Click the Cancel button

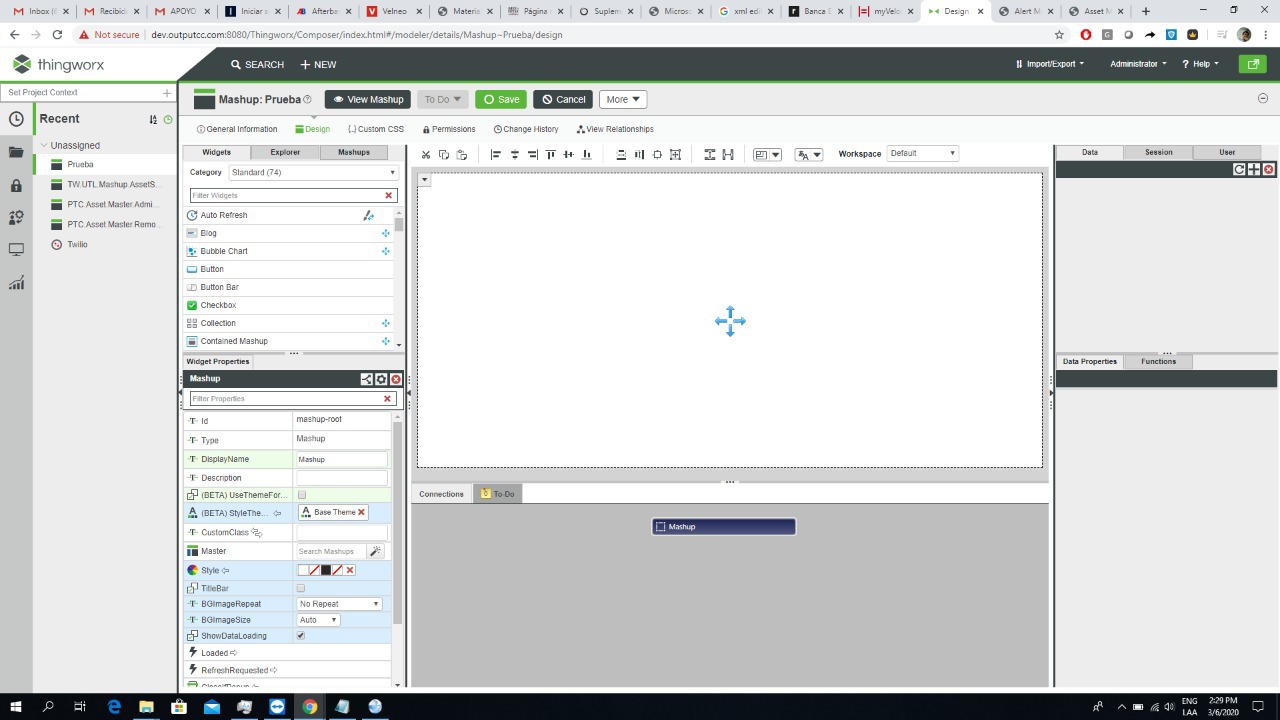pos(563,99)
